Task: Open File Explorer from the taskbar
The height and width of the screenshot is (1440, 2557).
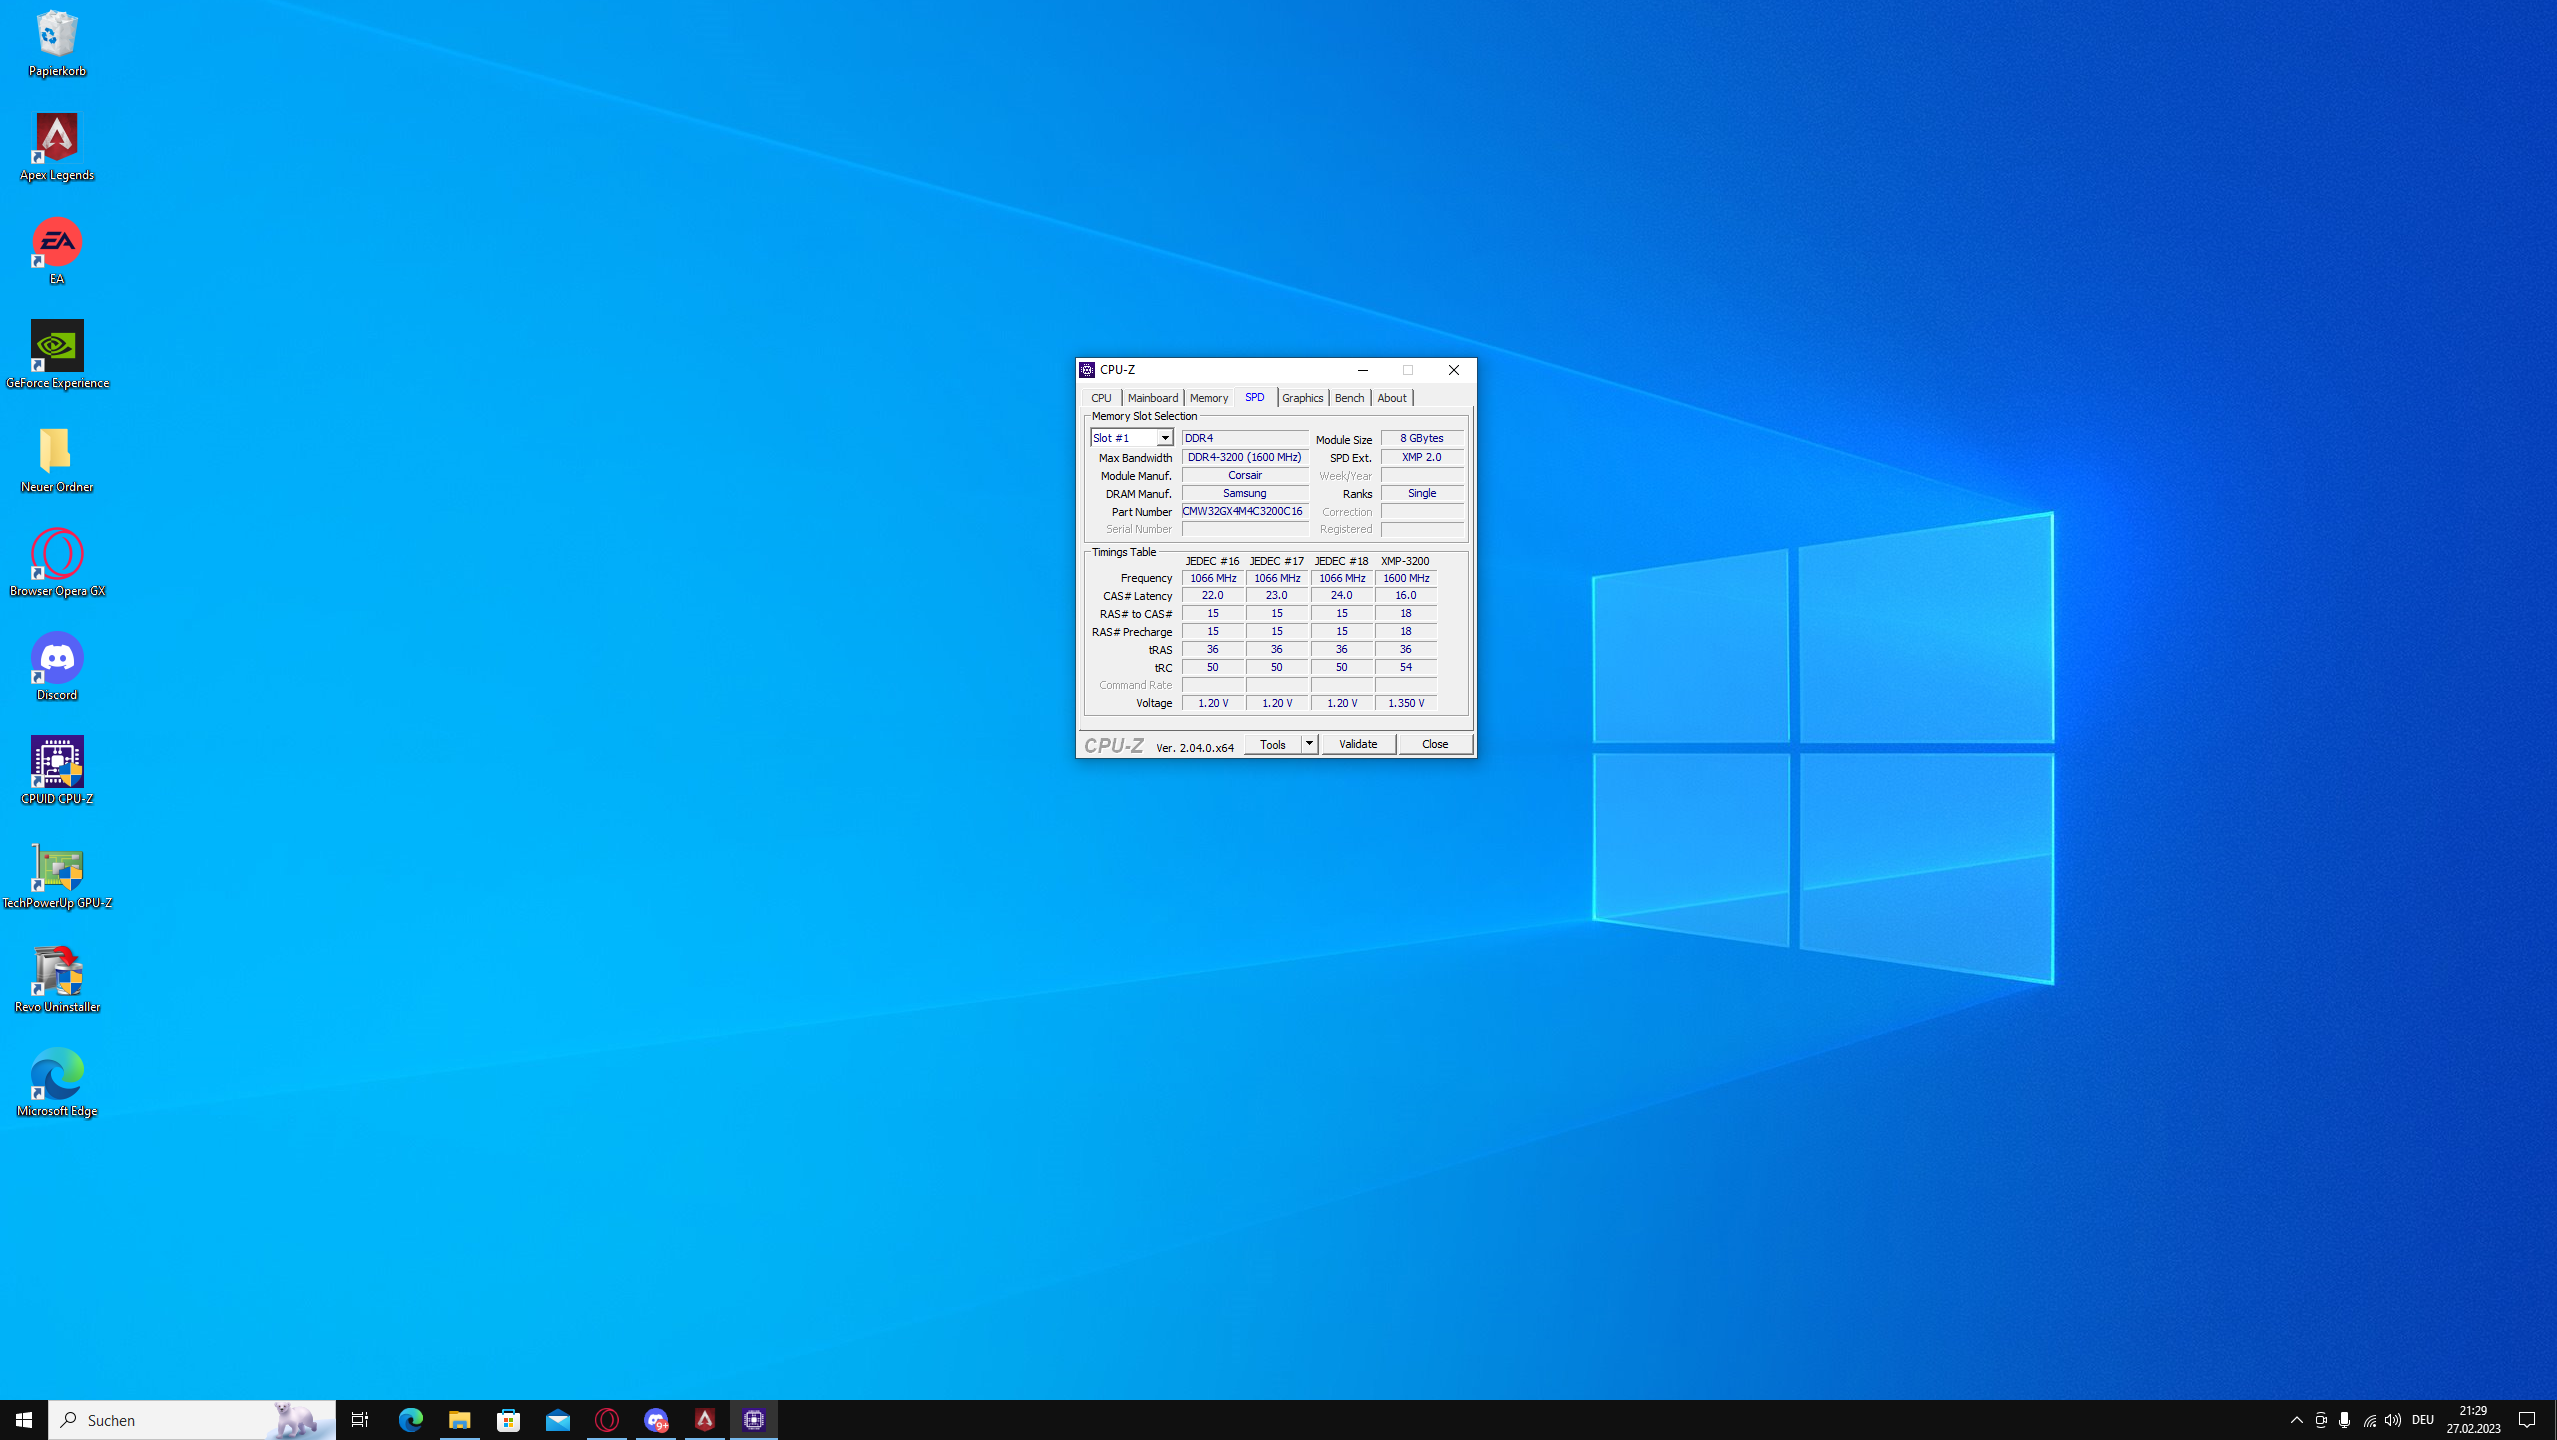Action: click(x=459, y=1419)
